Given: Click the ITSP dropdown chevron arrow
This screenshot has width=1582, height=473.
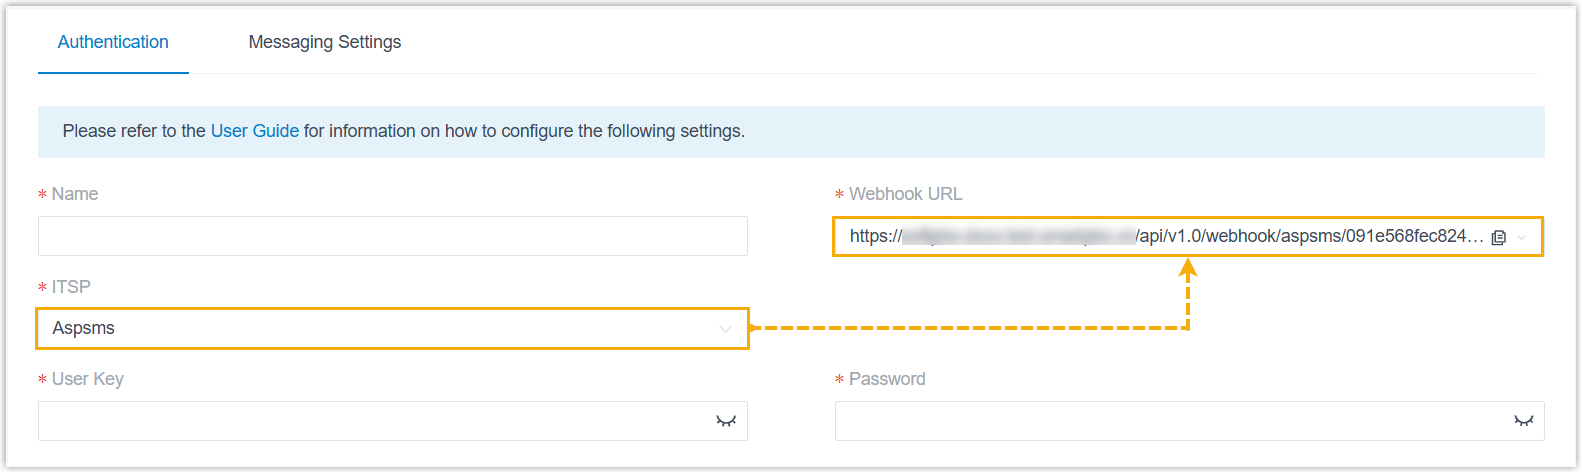Looking at the screenshot, I should tap(725, 329).
